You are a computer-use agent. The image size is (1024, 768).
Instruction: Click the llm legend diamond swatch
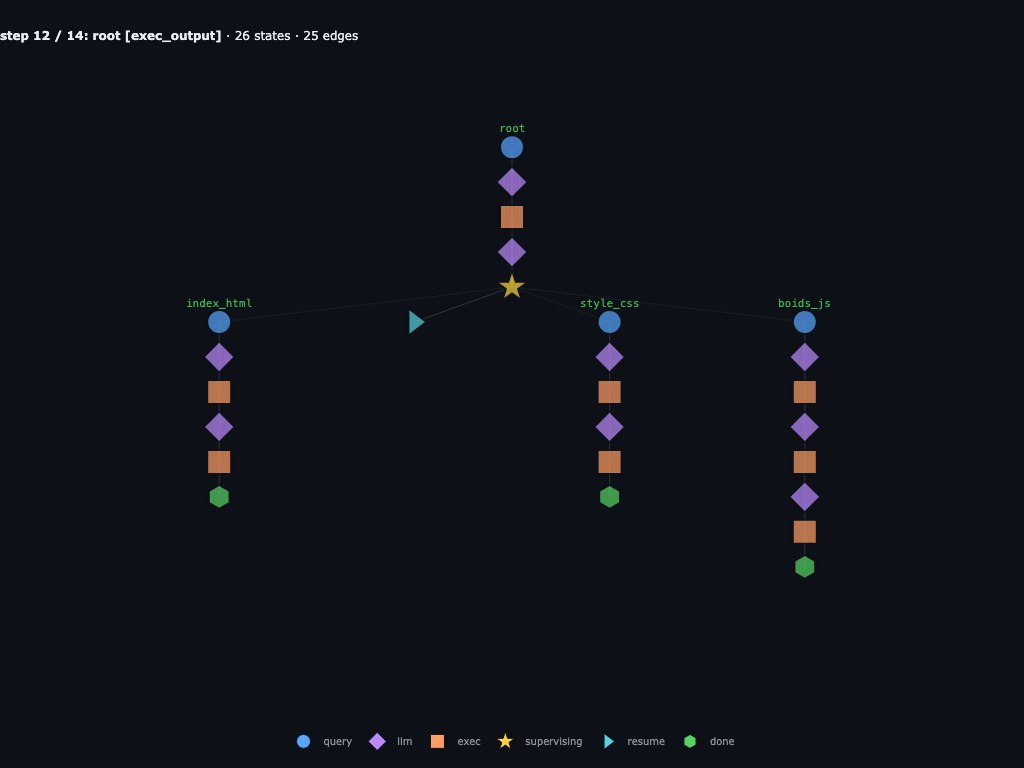pyautogui.click(x=377, y=741)
